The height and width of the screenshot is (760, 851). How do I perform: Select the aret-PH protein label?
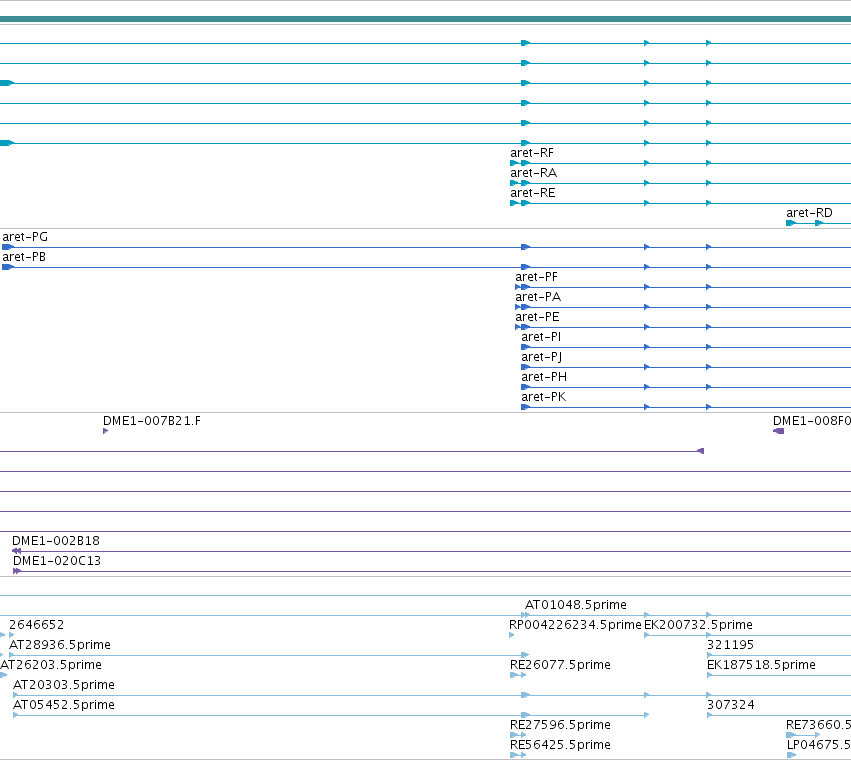(x=544, y=377)
